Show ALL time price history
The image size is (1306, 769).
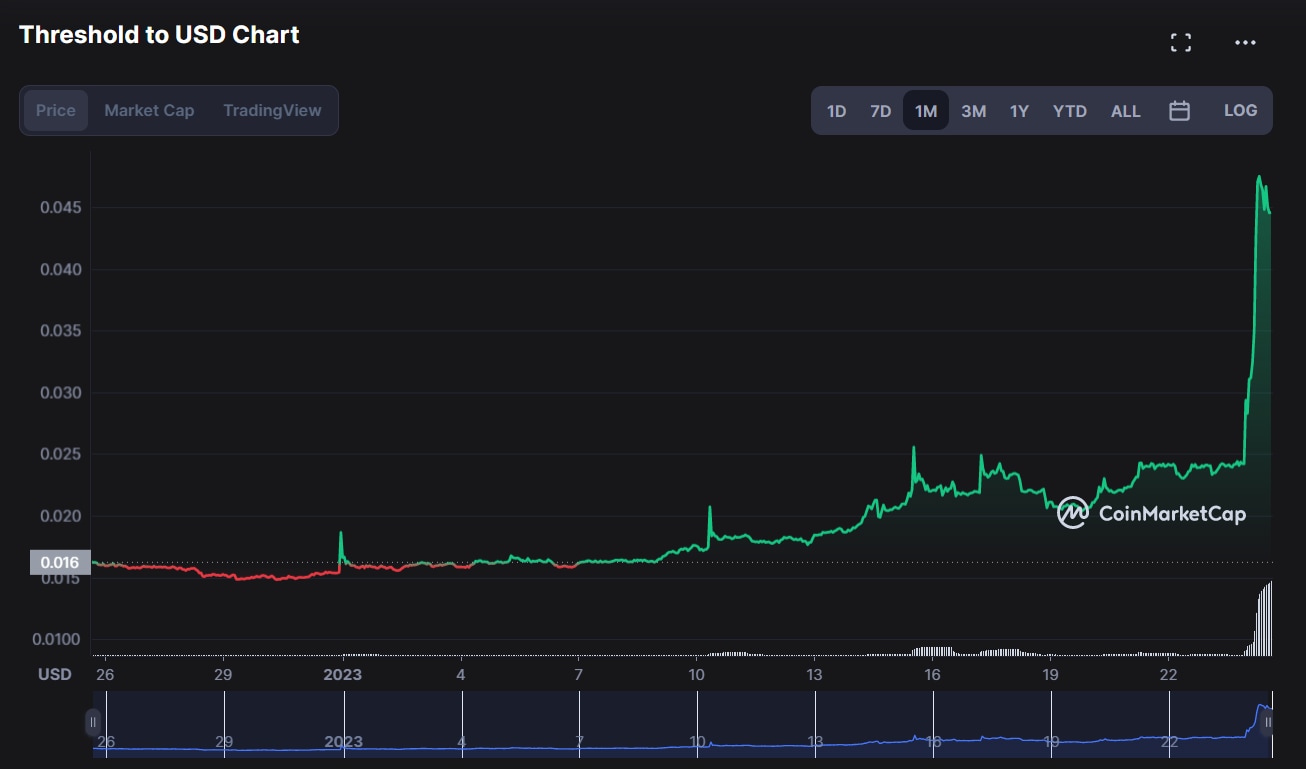coord(1125,111)
